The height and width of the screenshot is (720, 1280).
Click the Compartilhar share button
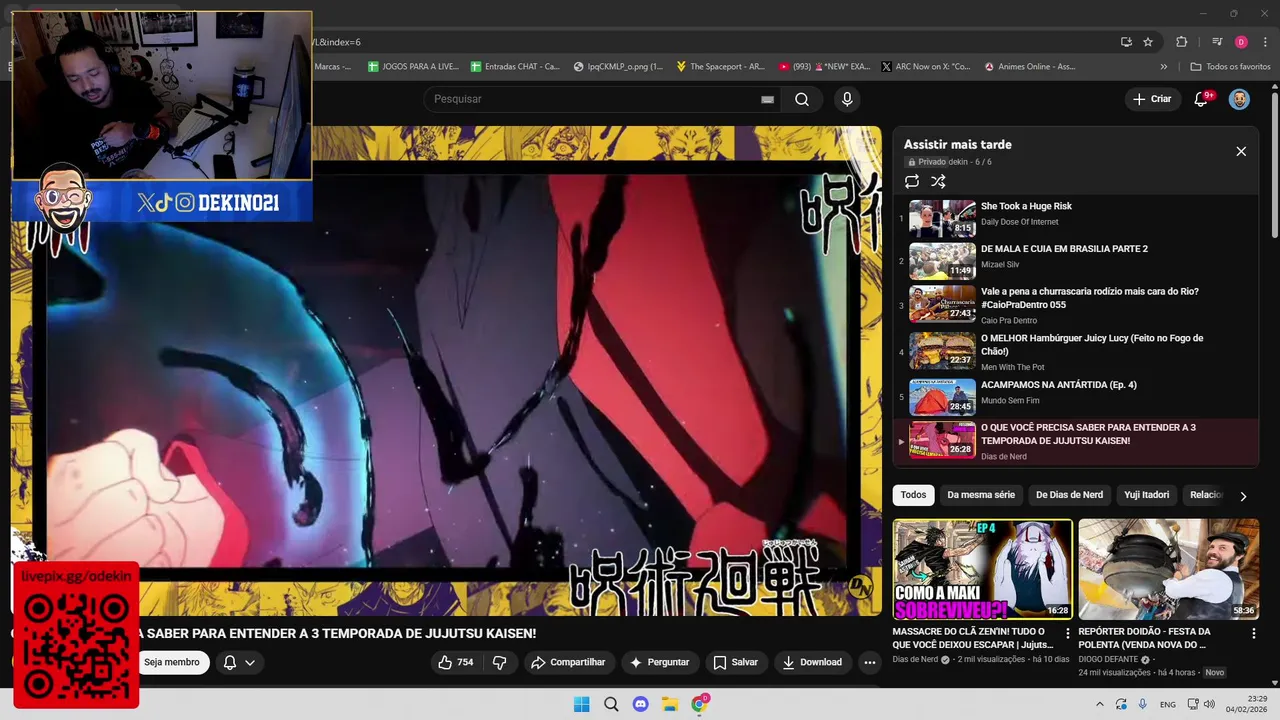click(568, 662)
